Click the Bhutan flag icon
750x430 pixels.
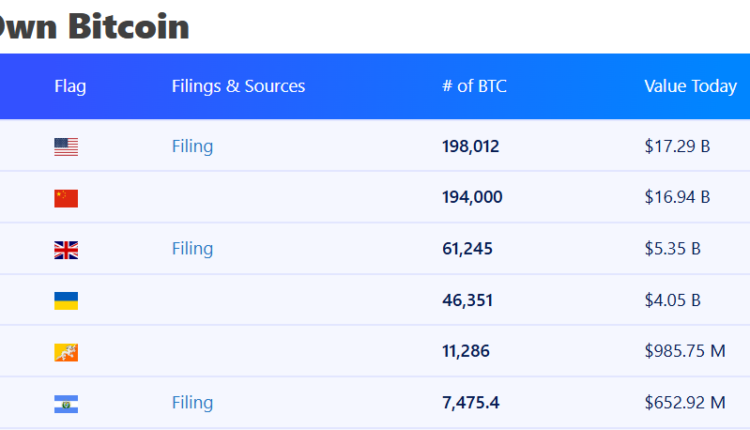[66, 352]
